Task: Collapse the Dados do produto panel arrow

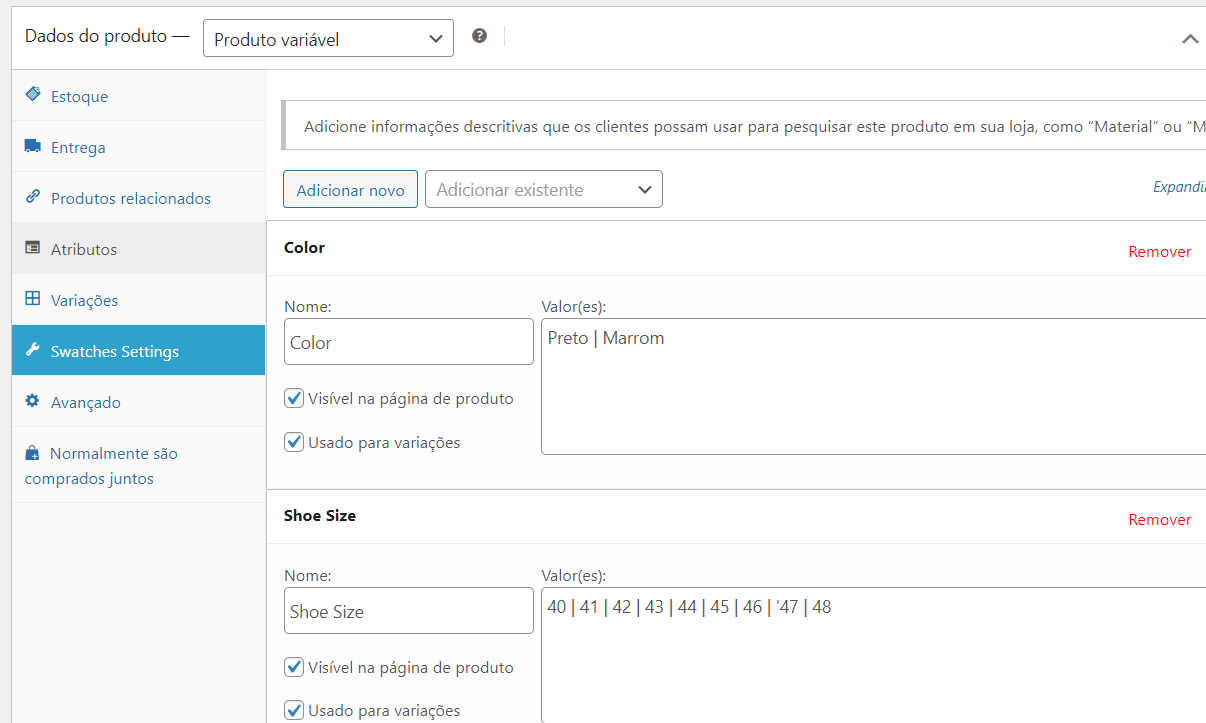Action: pyautogui.click(x=1190, y=38)
